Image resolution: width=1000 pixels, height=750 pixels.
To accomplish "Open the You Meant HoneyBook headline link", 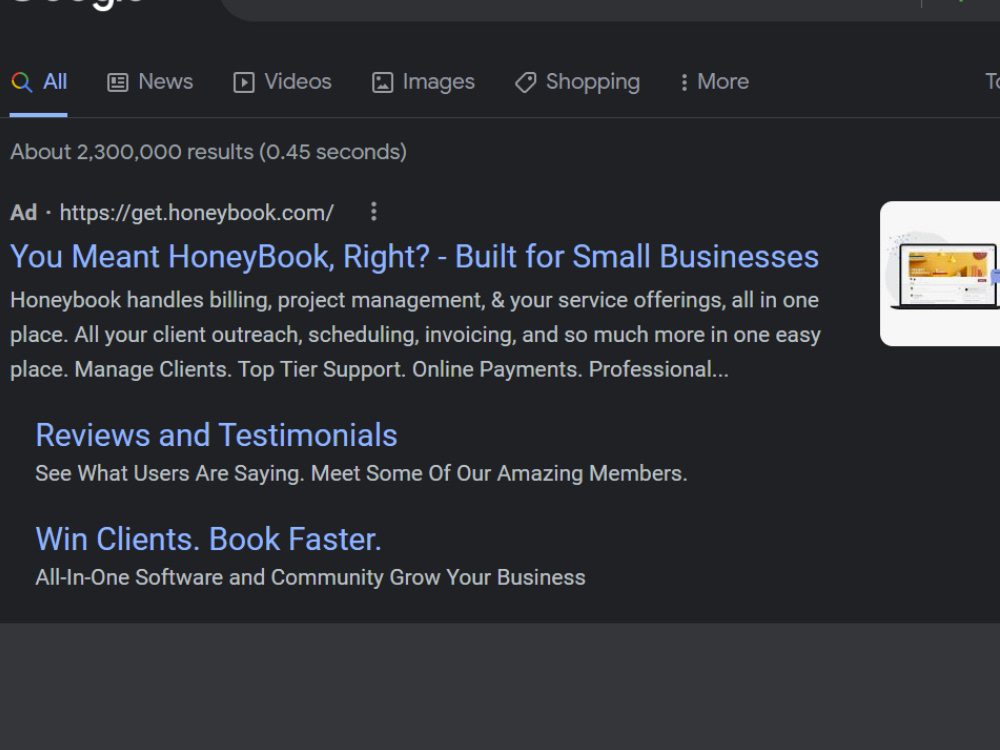I will coord(415,257).
